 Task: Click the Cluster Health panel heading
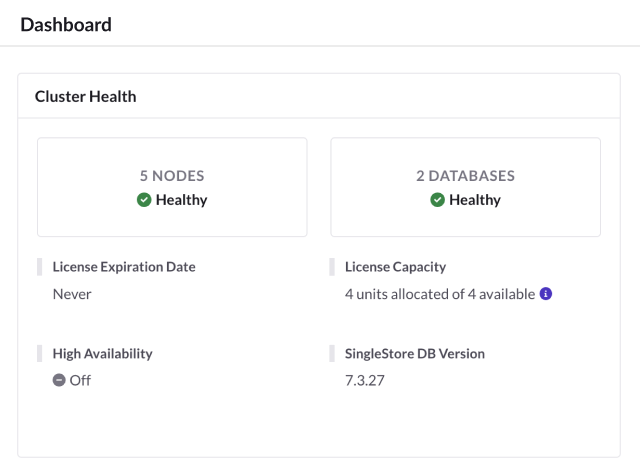click(x=86, y=97)
